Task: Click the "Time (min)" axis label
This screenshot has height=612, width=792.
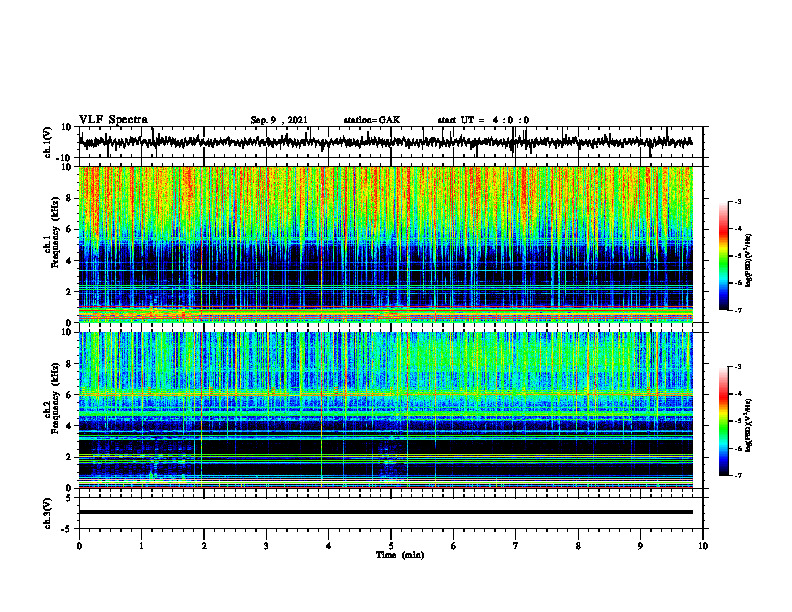Action: 400,555
